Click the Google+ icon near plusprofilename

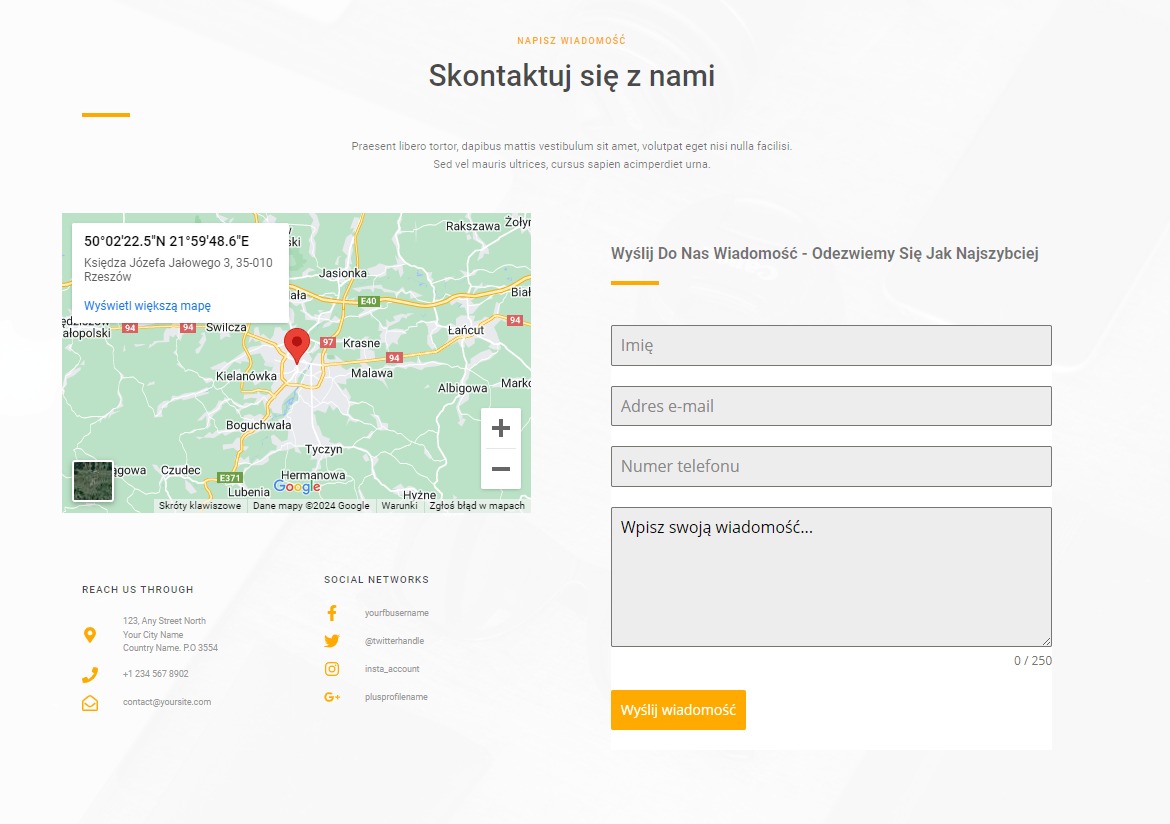(331, 696)
